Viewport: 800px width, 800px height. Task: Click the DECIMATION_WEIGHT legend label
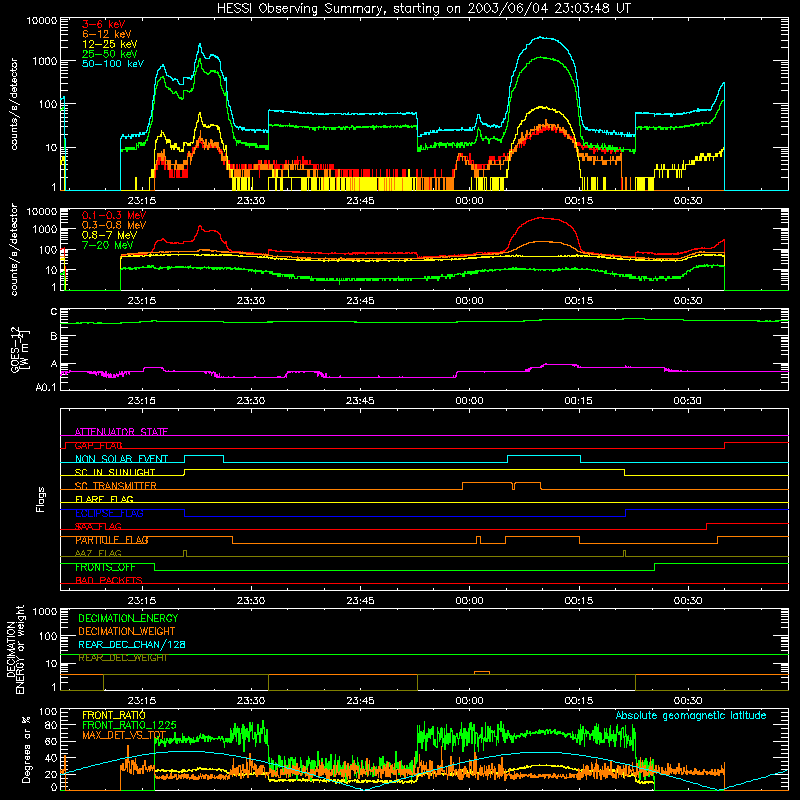point(127,631)
